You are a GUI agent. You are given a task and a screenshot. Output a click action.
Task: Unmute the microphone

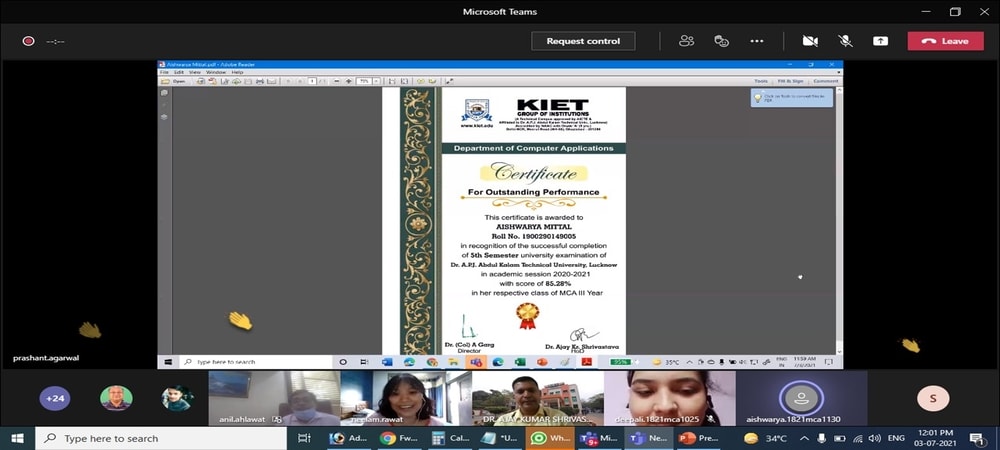coord(845,41)
